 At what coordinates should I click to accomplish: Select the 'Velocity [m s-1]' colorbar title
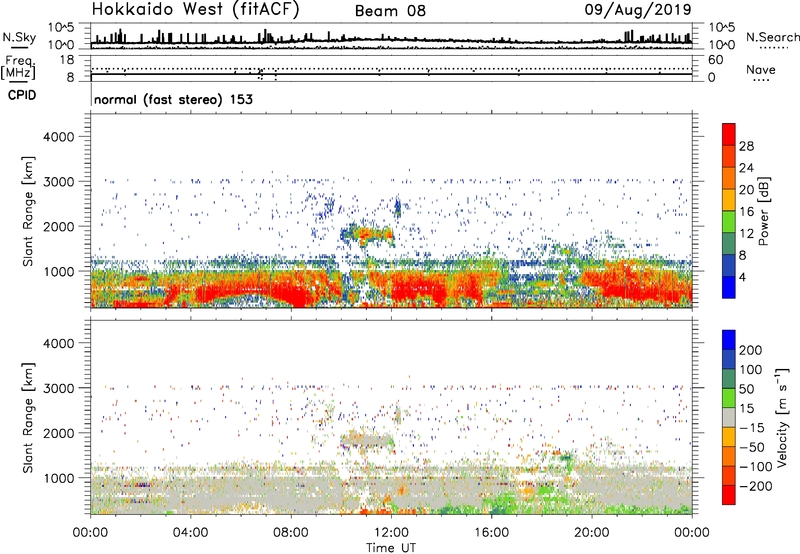[782, 417]
